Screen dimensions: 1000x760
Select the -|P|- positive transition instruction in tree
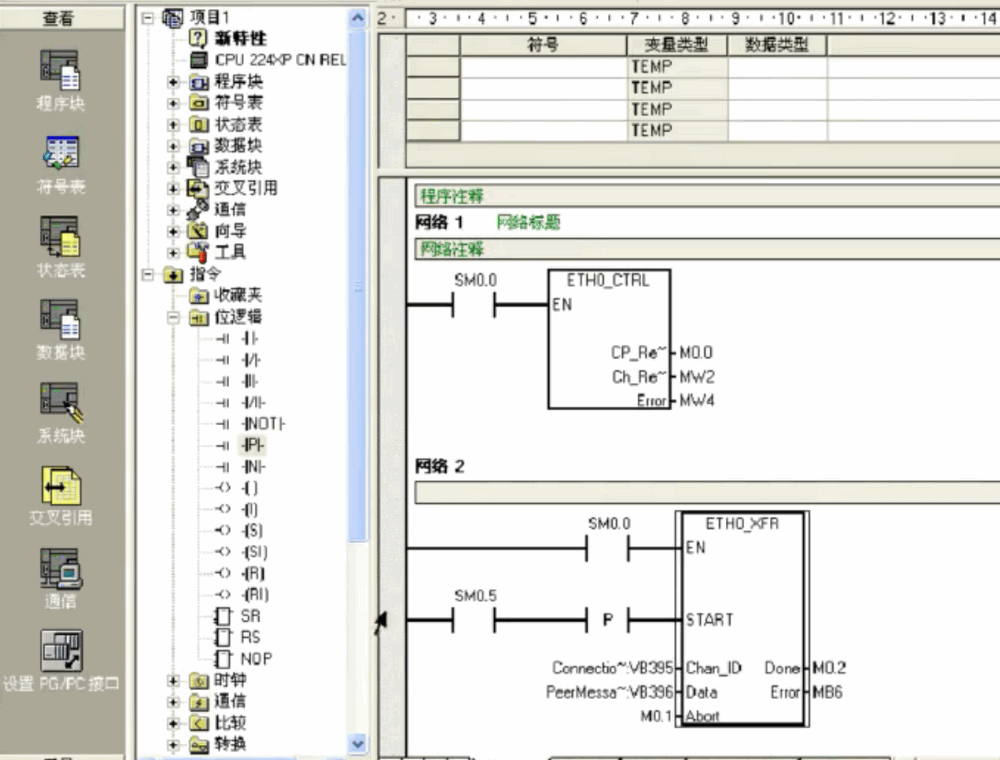pos(254,445)
